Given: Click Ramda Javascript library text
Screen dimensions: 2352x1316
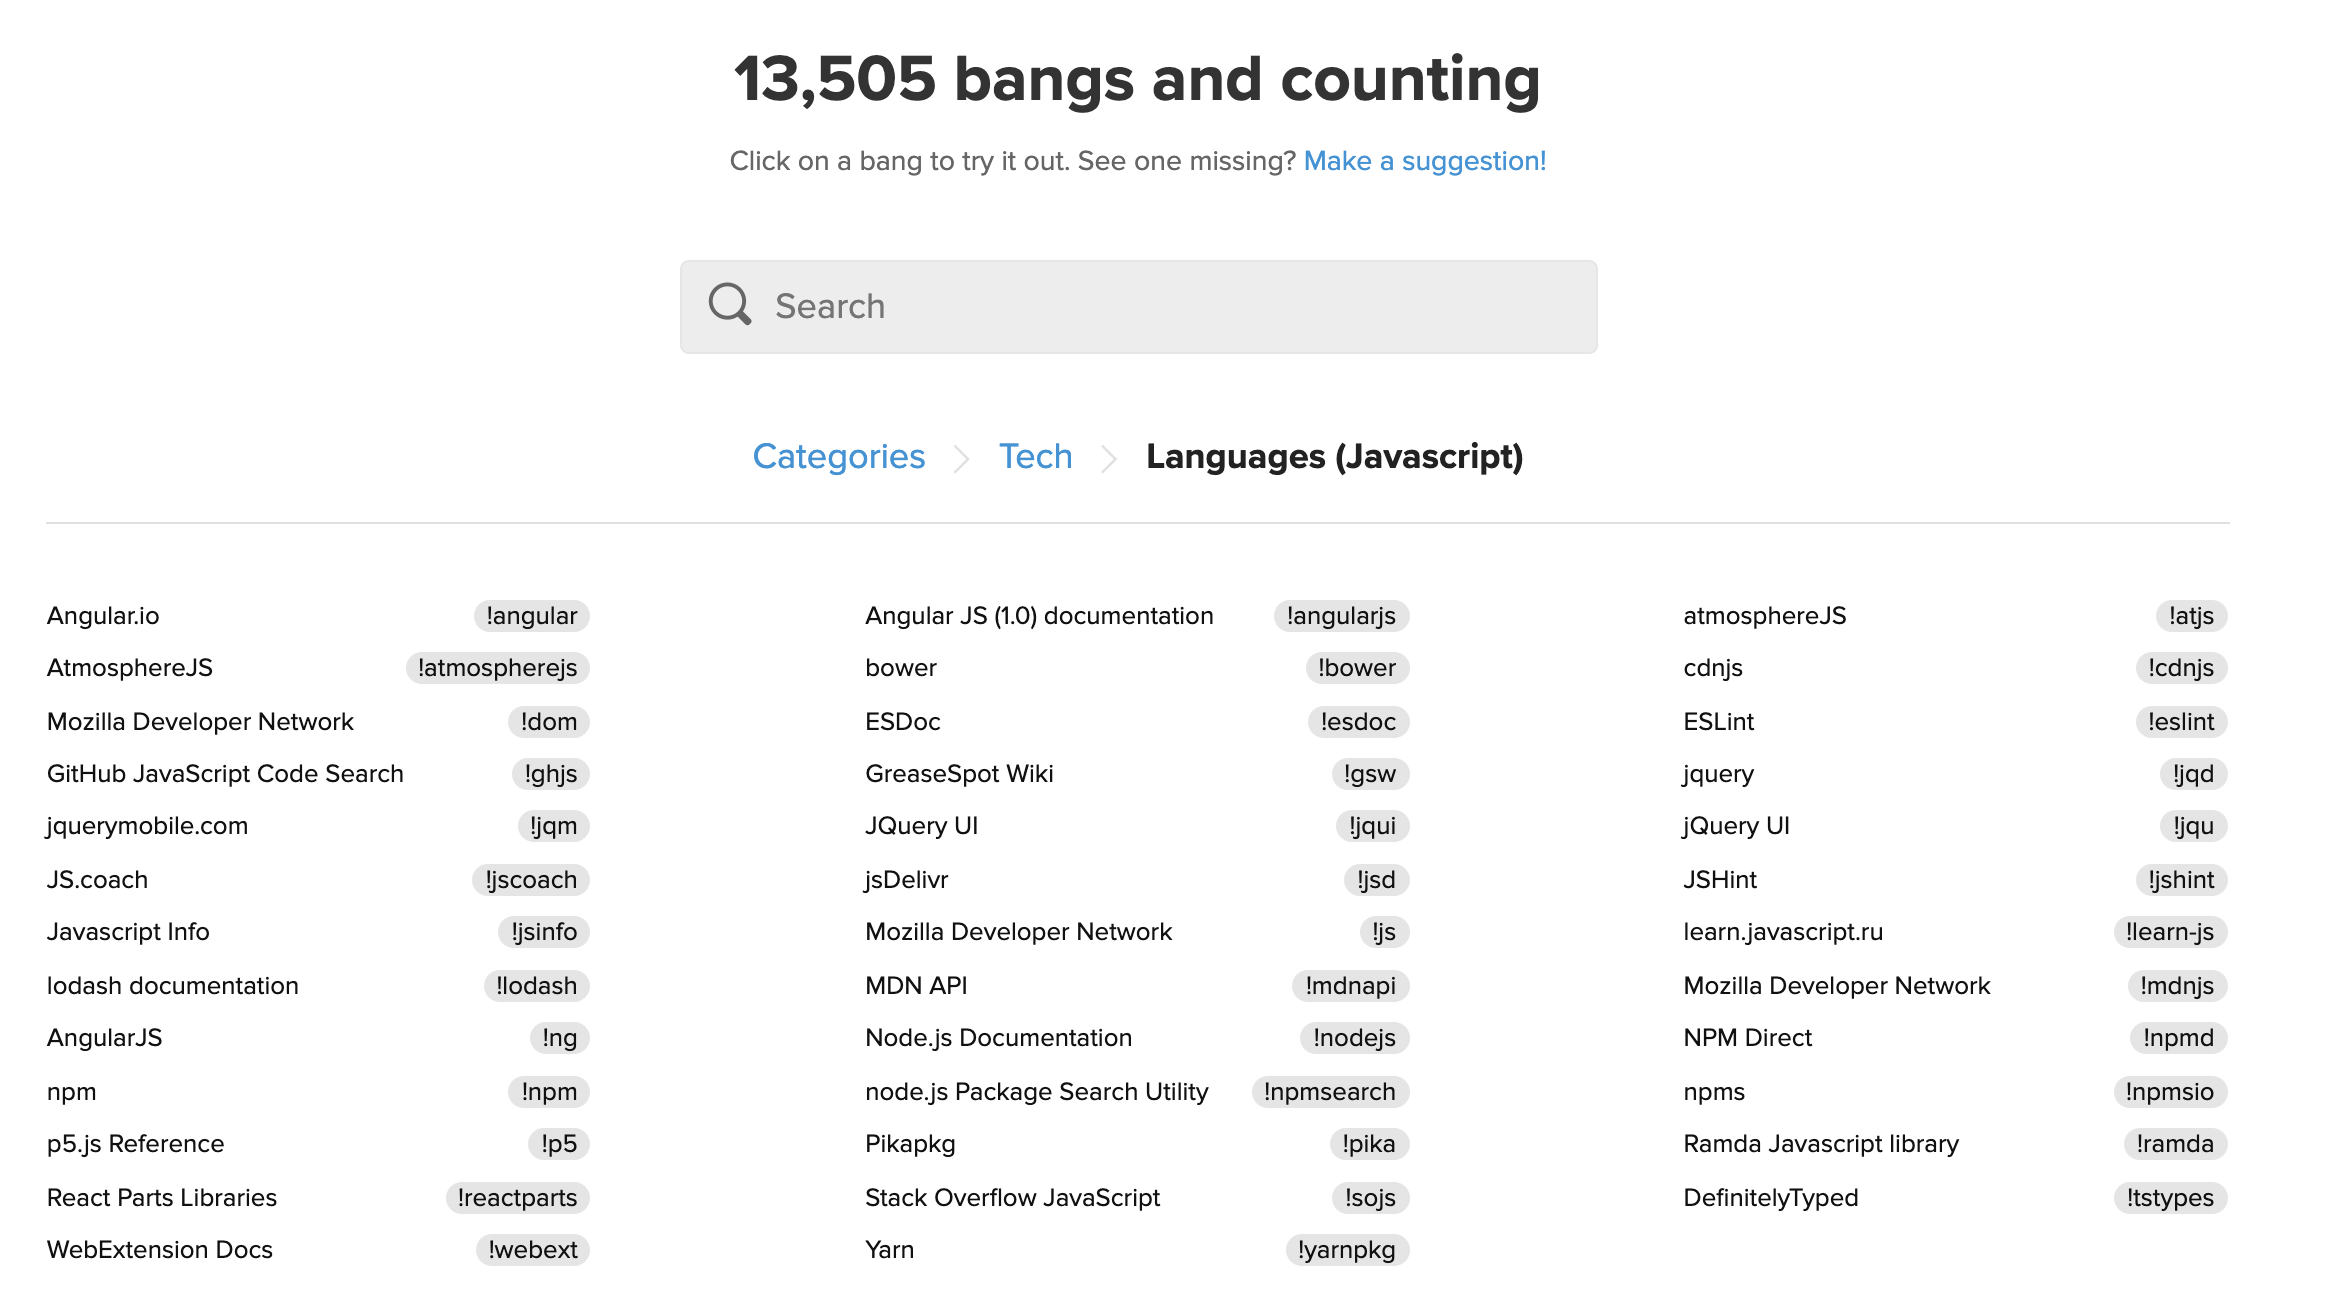Looking at the screenshot, I should (1821, 1144).
